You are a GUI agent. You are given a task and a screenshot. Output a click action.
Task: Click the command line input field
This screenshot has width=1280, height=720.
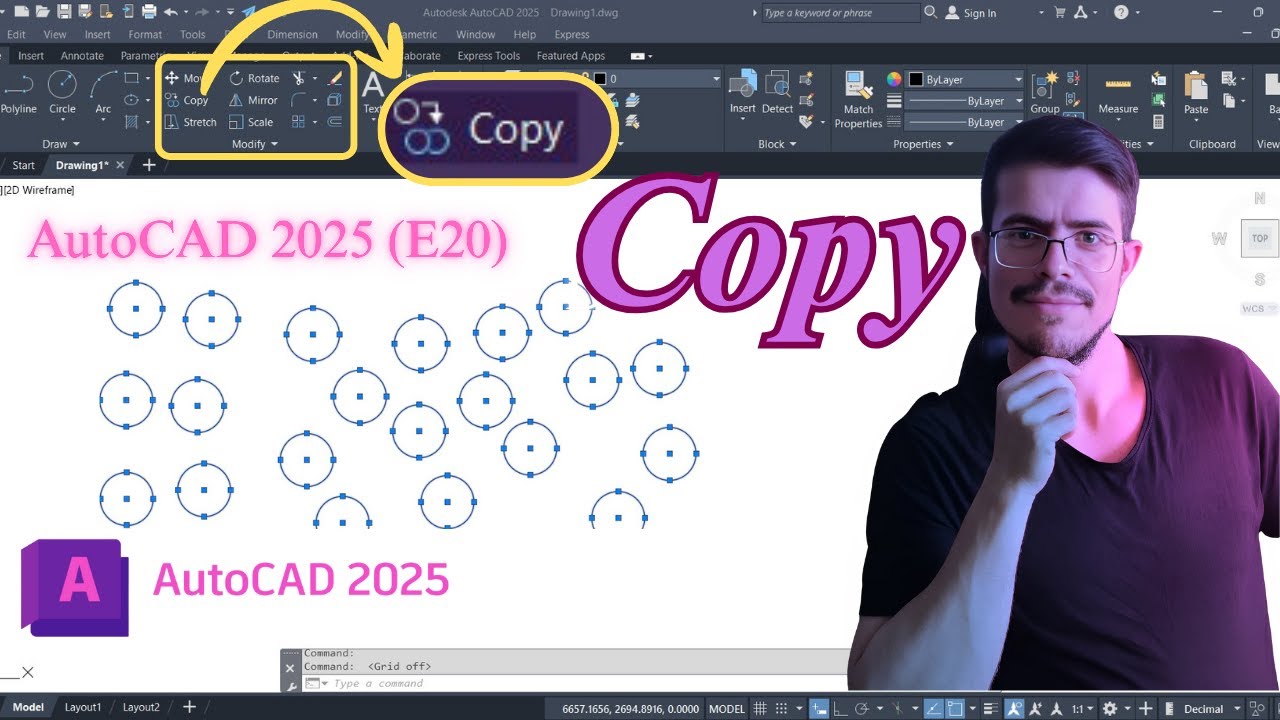[575, 684]
